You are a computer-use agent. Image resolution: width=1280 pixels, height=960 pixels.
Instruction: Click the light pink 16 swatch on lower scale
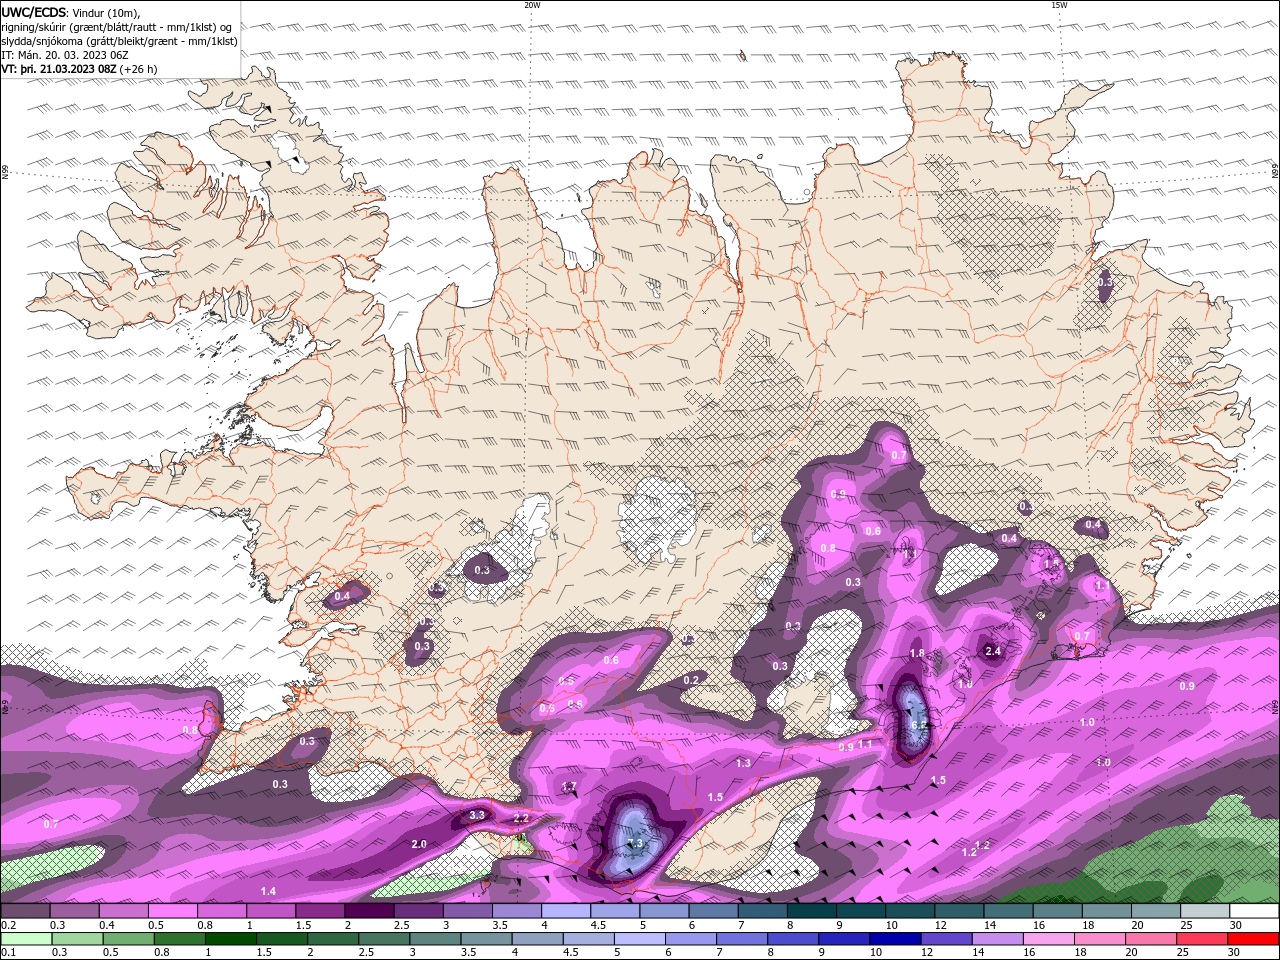[x=1048, y=939]
